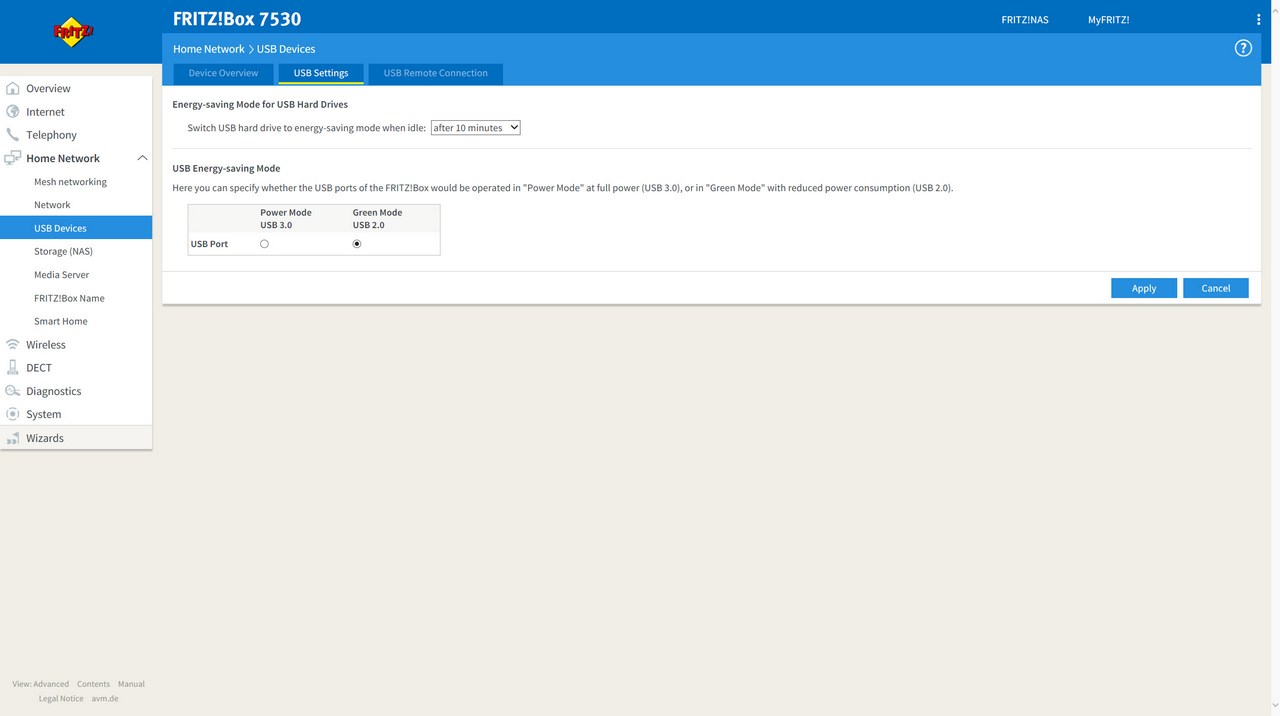
Task: Select Power Mode USB 3.0 radio button
Action: (x=264, y=244)
